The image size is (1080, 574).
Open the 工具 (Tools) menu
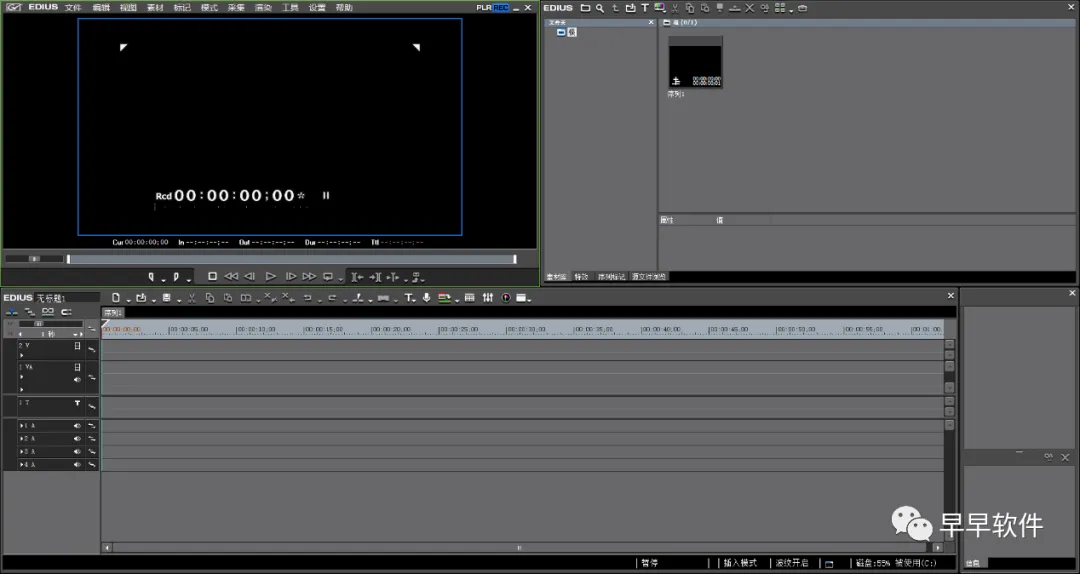290,8
